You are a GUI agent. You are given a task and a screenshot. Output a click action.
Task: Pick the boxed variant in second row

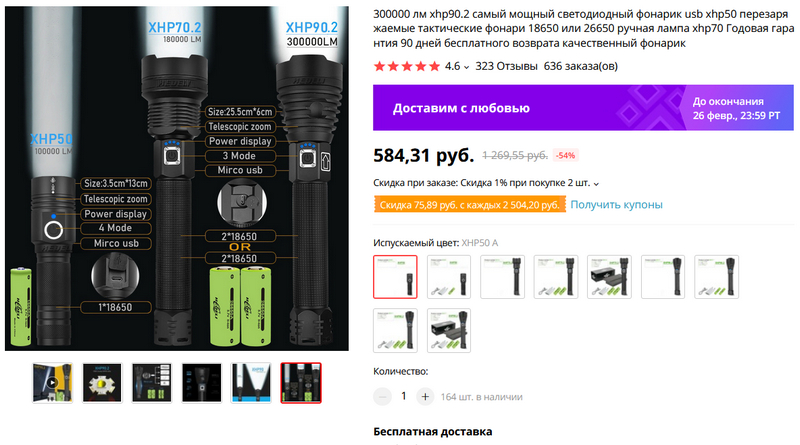[448, 330]
